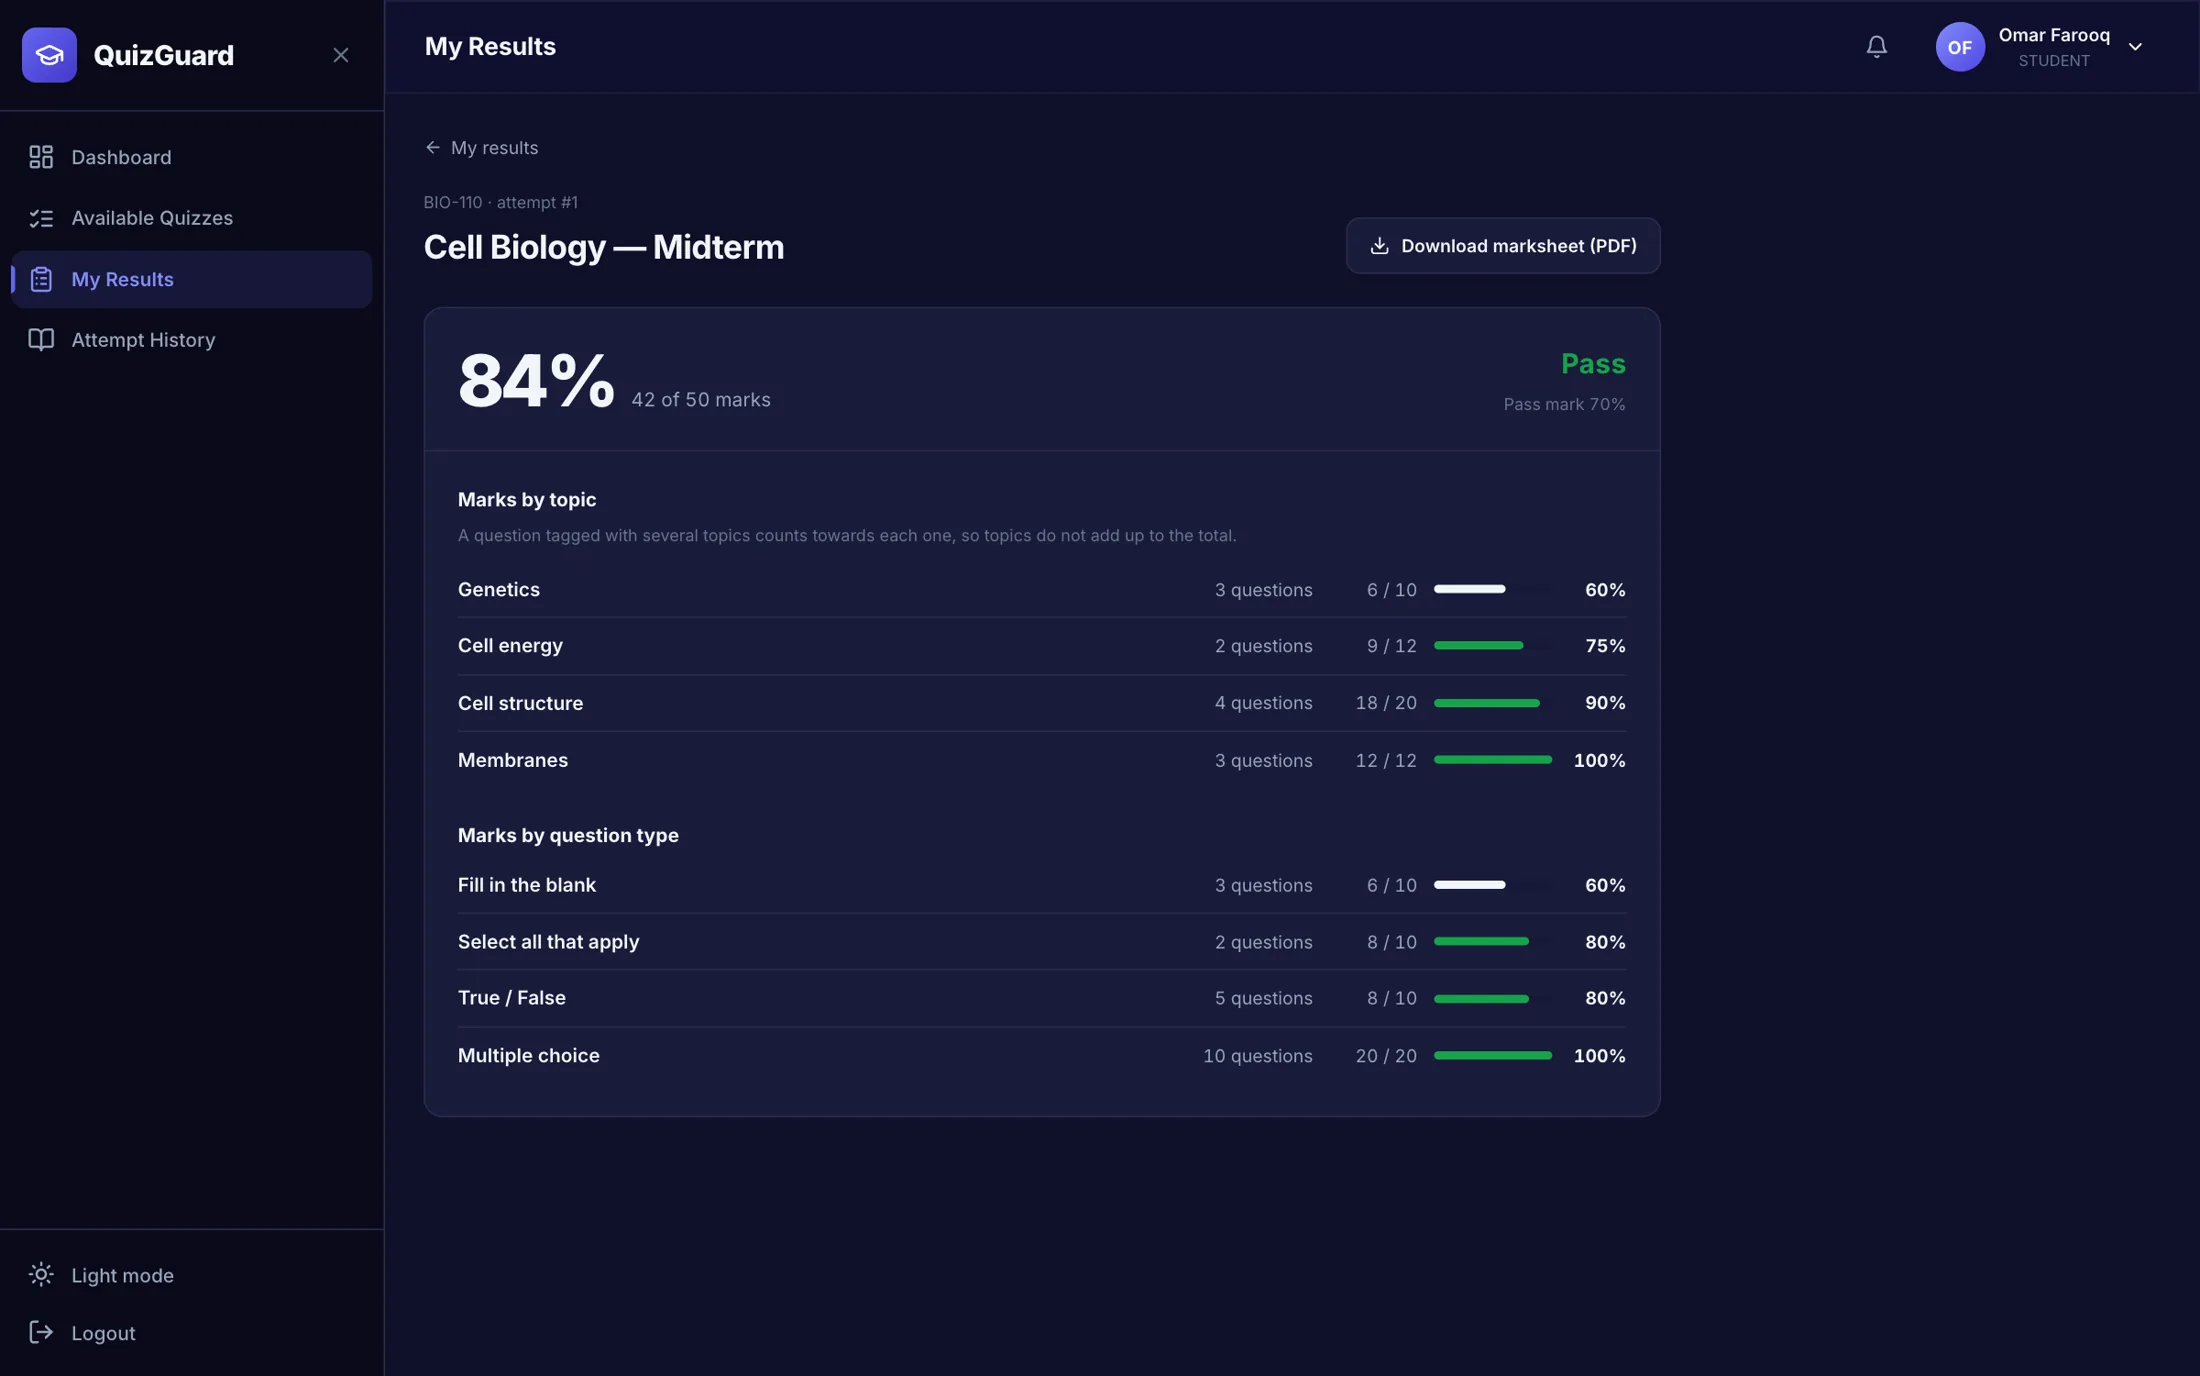Open notifications with the bell icon

(1877, 47)
